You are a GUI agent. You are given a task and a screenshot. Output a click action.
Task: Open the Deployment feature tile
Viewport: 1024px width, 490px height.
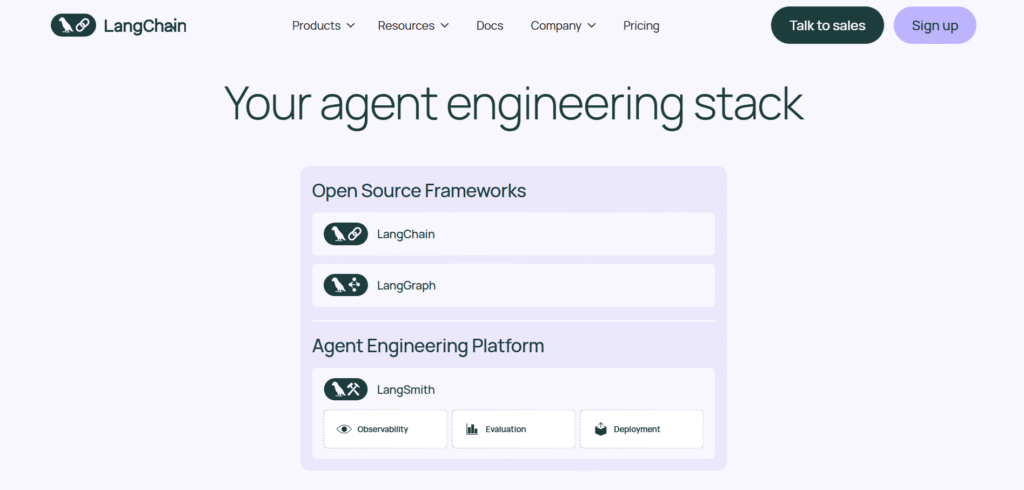641,429
